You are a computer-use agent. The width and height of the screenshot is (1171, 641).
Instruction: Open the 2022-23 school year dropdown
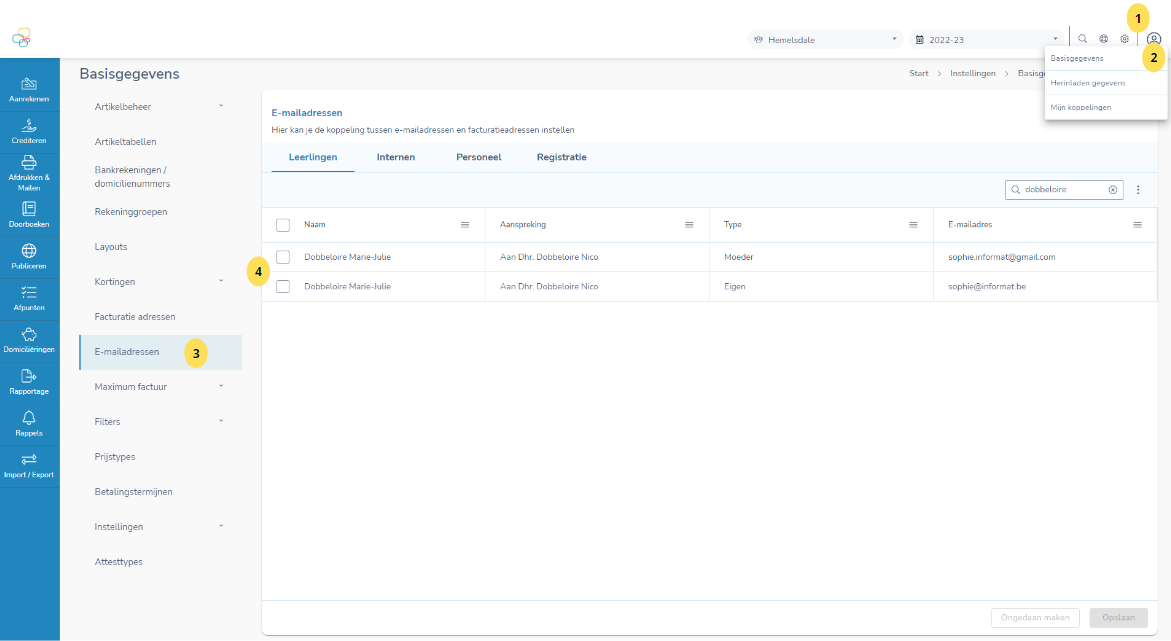coord(986,40)
